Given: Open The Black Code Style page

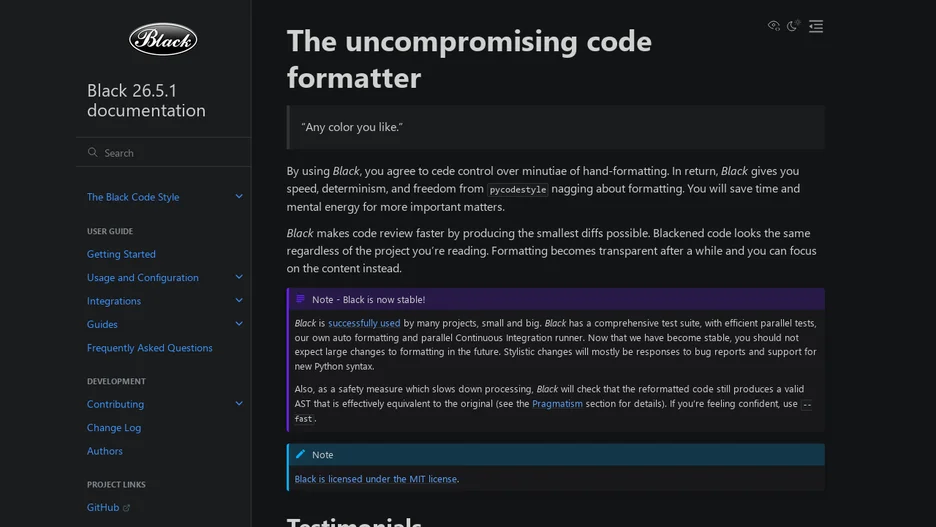Looking at the screenshot, I should tap(133, 197).
